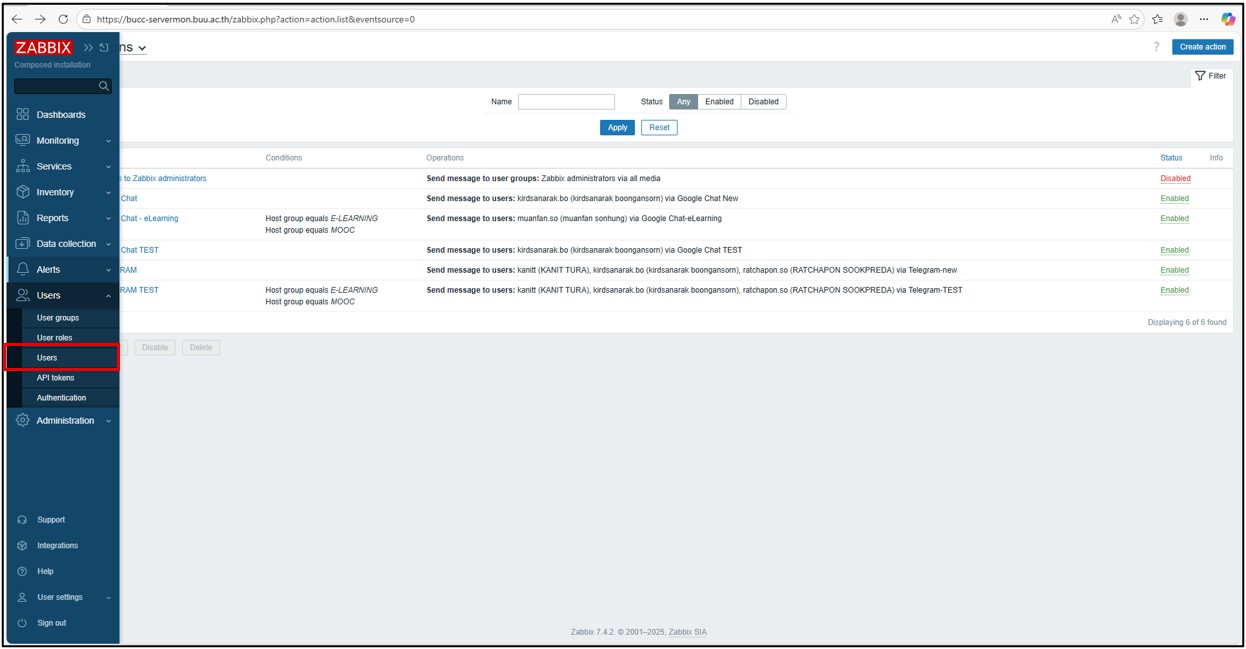Click the Name filter text field
The height and width of the screenshot is (649, 1246).
coord(566,102)
